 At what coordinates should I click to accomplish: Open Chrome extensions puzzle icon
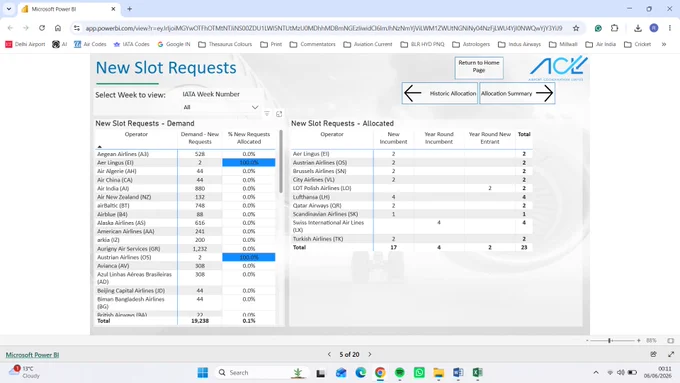coord(615,28)
